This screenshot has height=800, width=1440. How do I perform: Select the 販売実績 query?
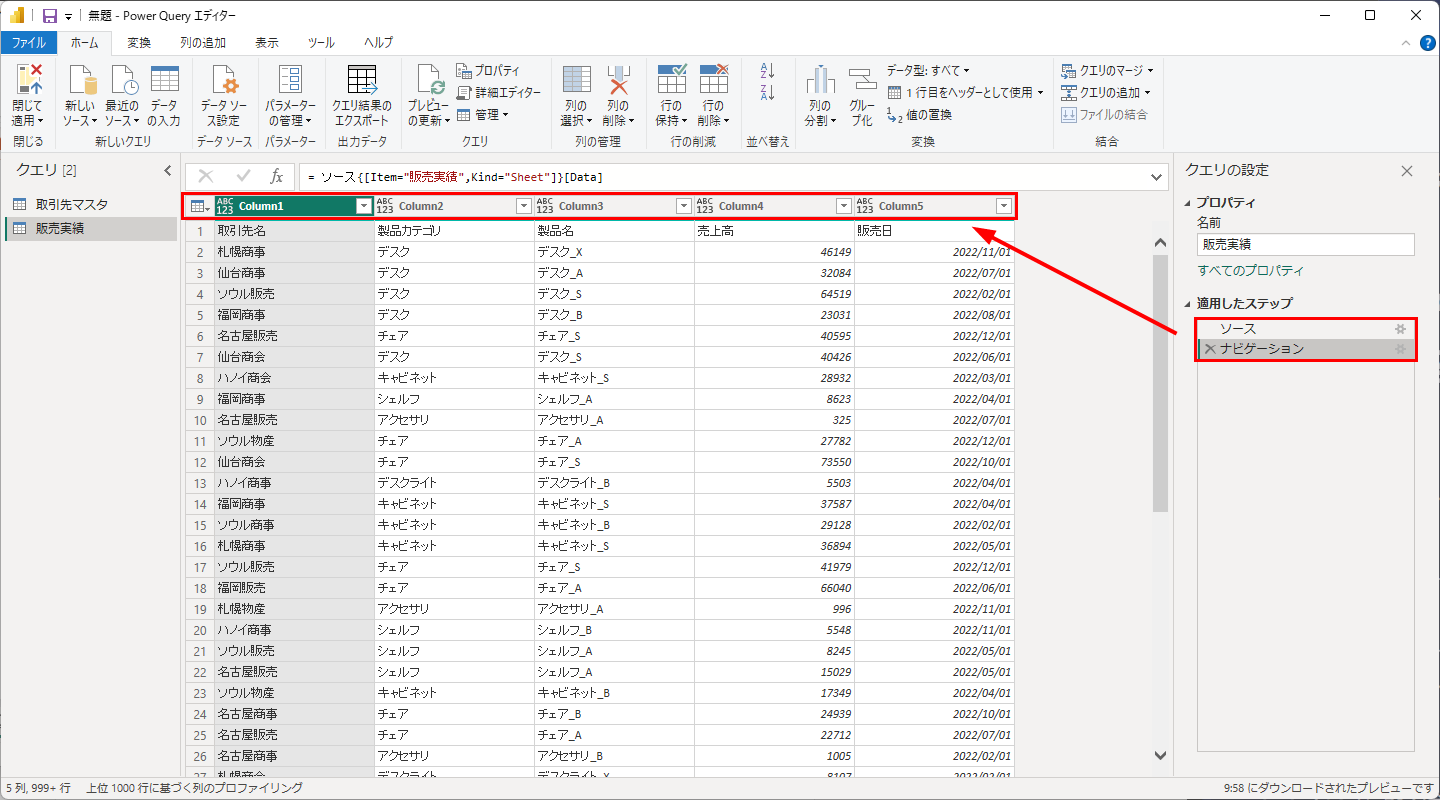tap(90, 228)
